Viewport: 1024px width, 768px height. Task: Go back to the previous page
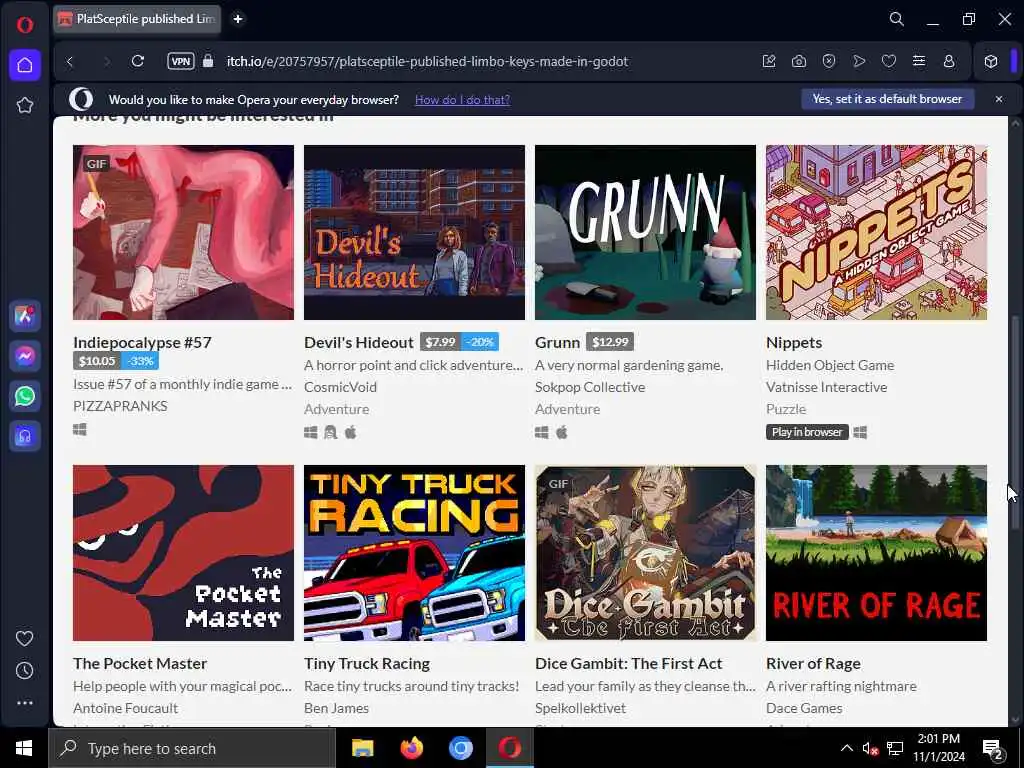point(70,61)
